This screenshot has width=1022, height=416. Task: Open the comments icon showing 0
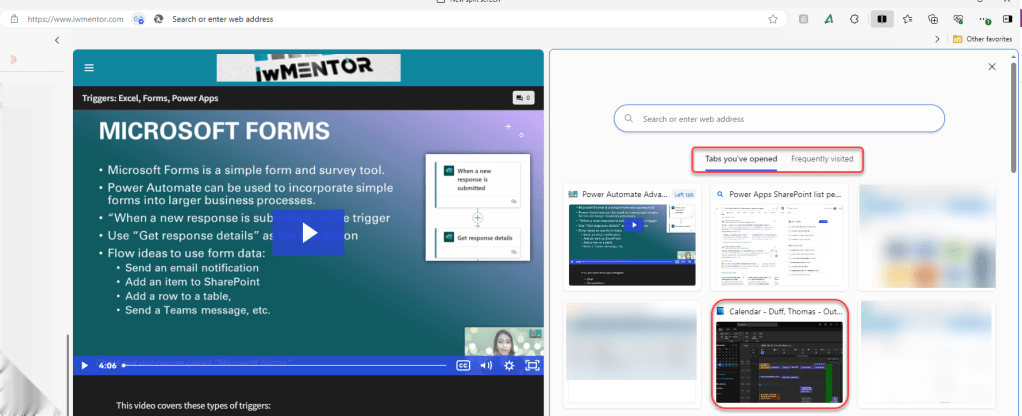coord(523,98)
